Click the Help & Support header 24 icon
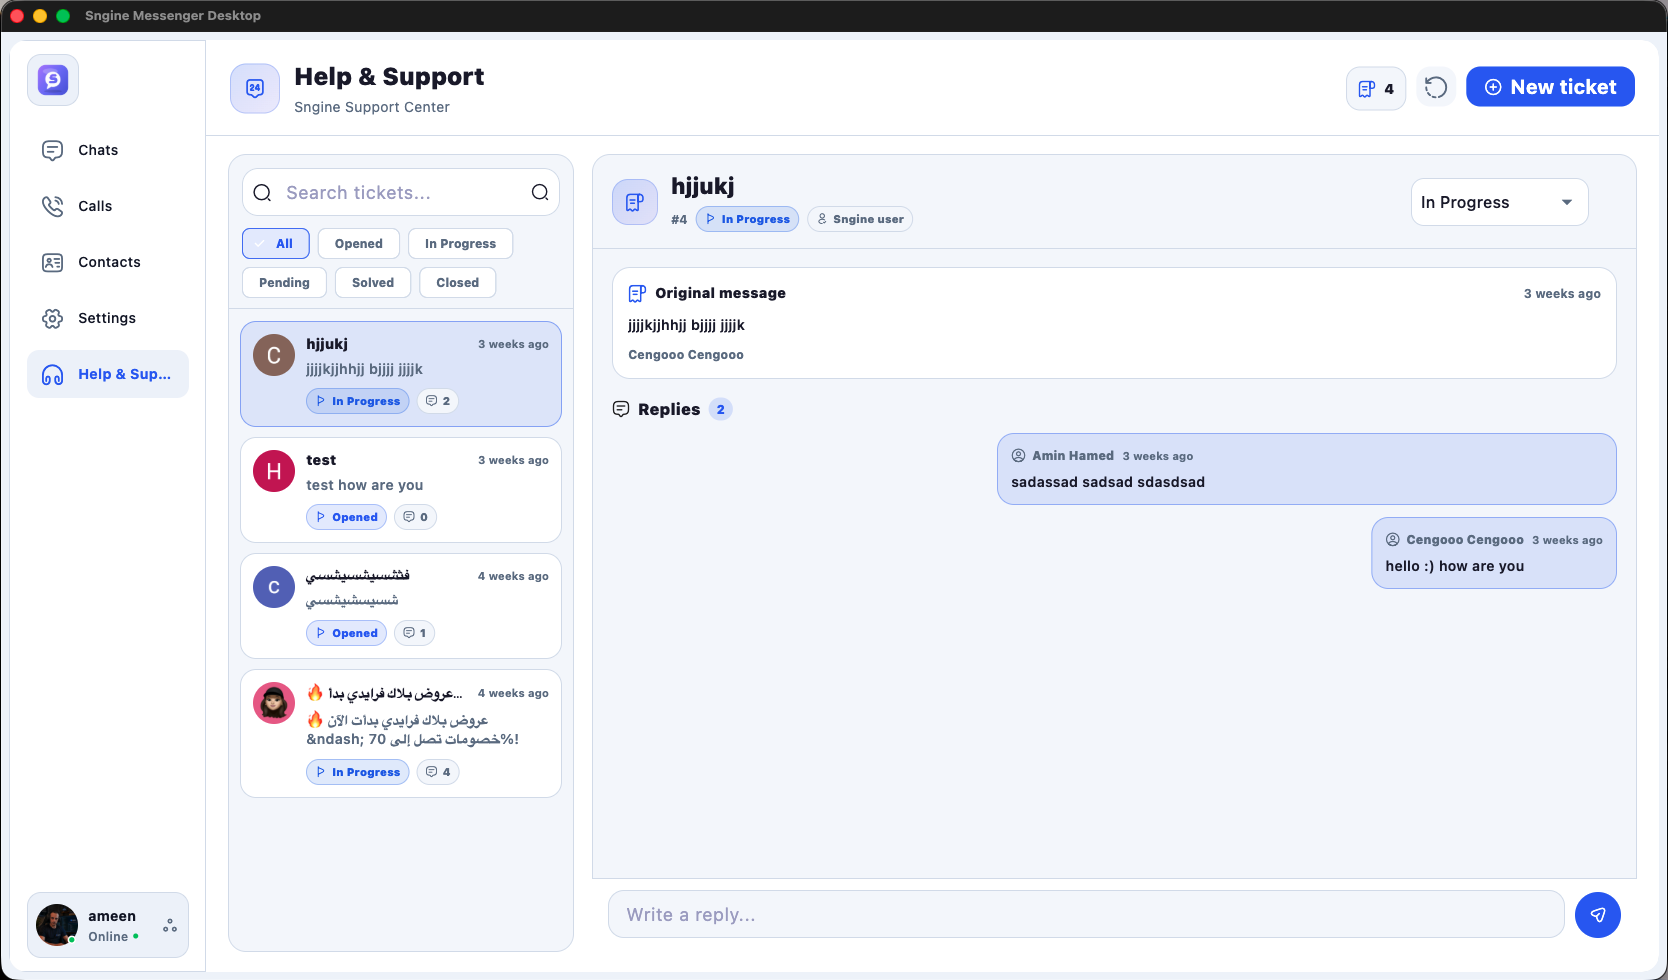The width and height of the screenshot is (1668, 980). pyautogui.click(x=255, y=89)
